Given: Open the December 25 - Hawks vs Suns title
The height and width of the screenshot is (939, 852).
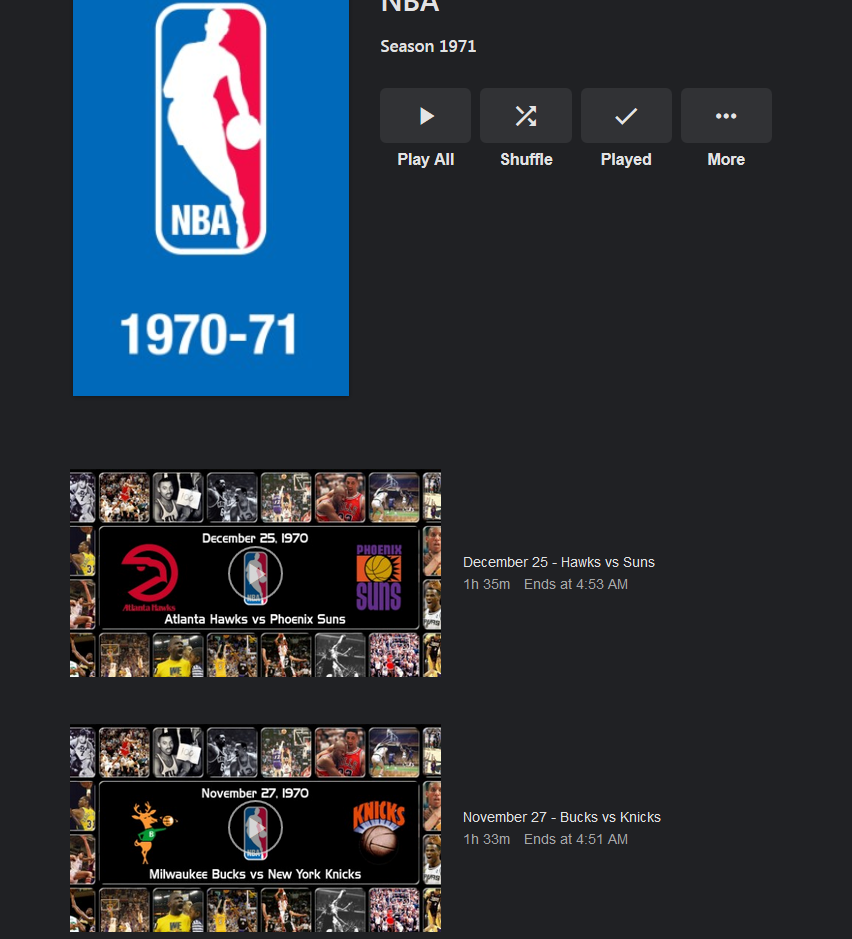Looking at the screenshot, I should coord(559,562).
